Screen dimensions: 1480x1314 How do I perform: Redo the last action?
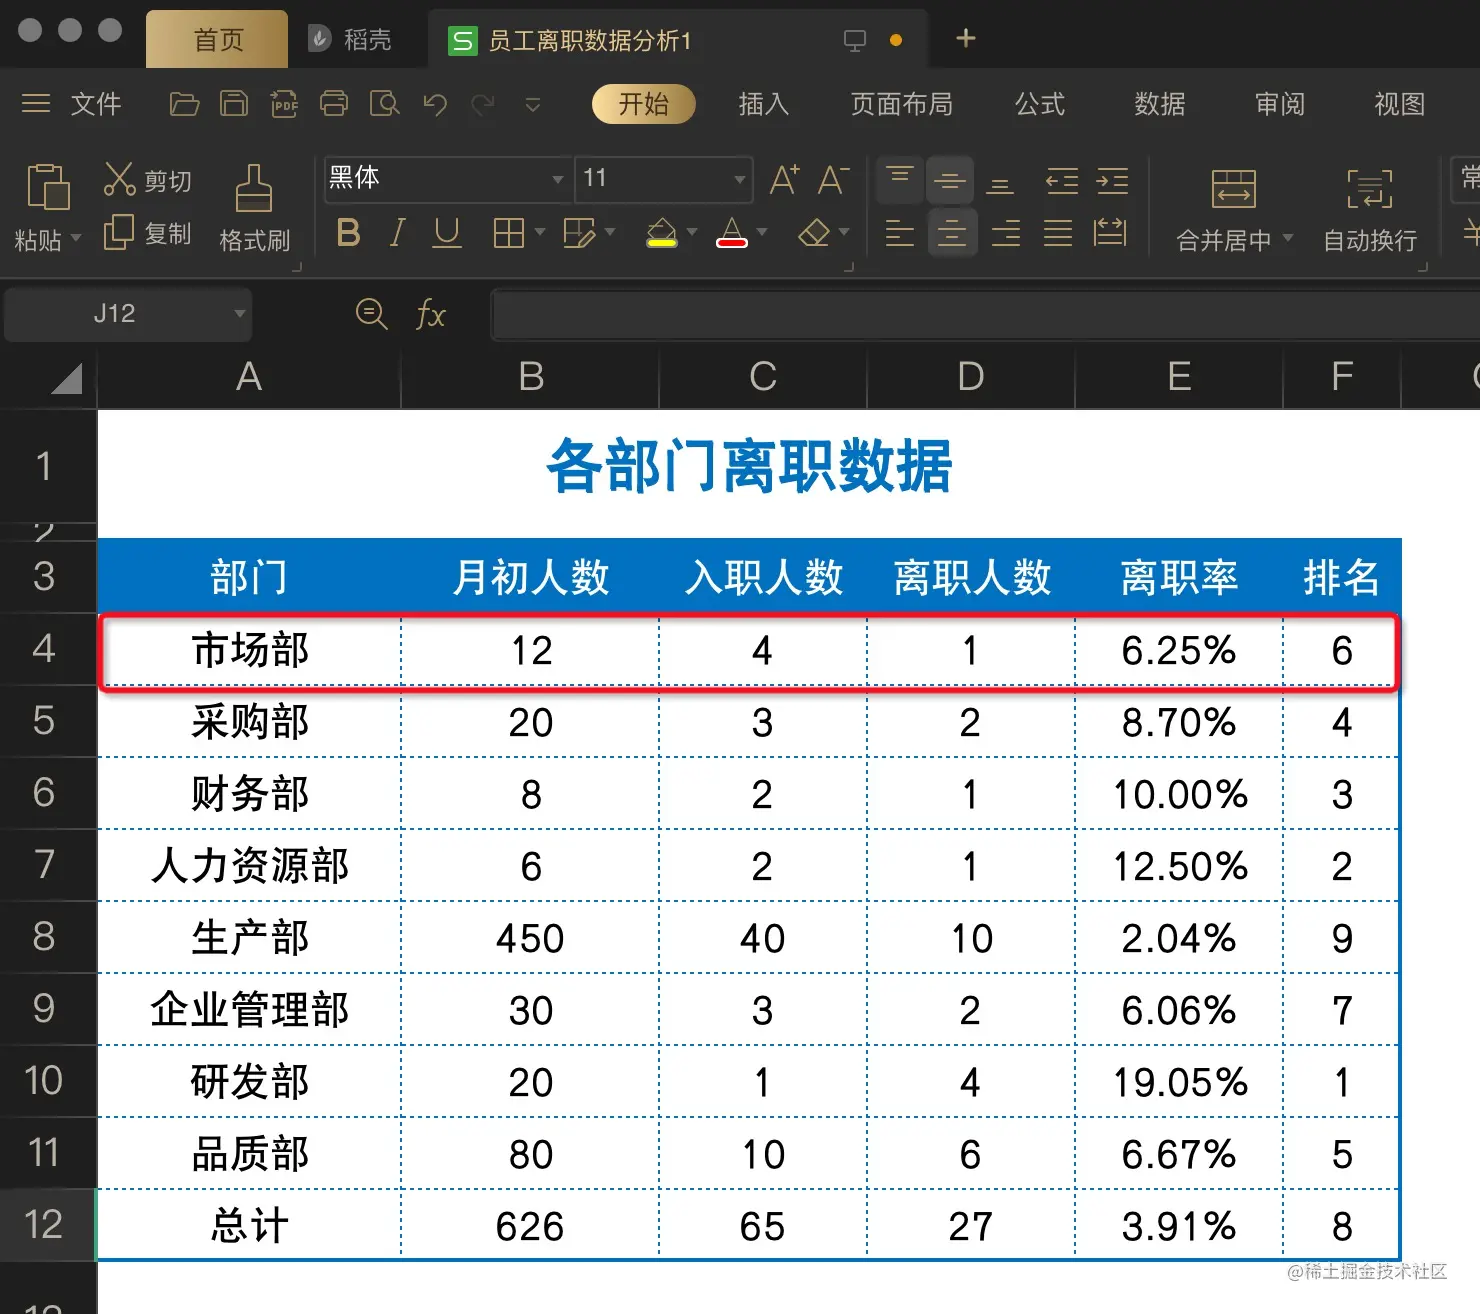pyautogui.click(x=483, y=104)
